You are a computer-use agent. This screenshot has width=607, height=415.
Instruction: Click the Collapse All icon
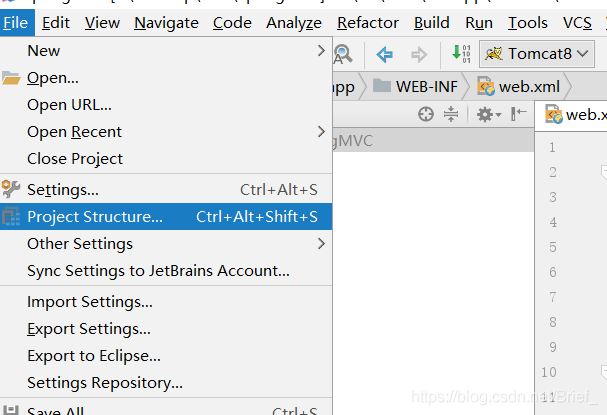[451, 115]
